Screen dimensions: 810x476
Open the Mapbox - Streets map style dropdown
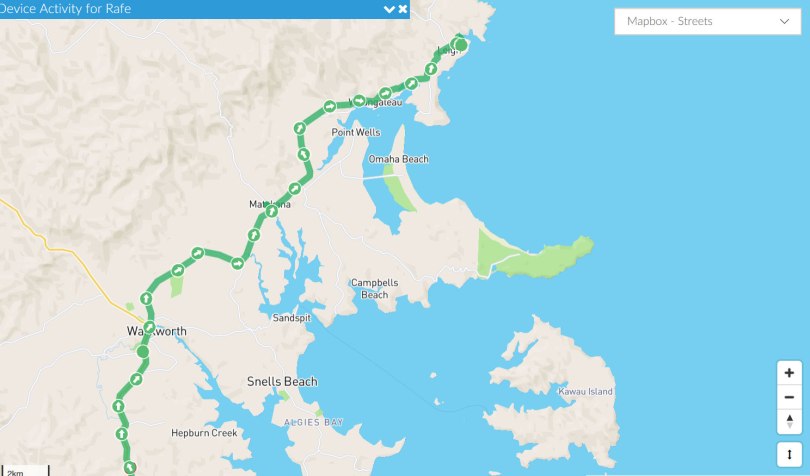[x=707, y=21]
